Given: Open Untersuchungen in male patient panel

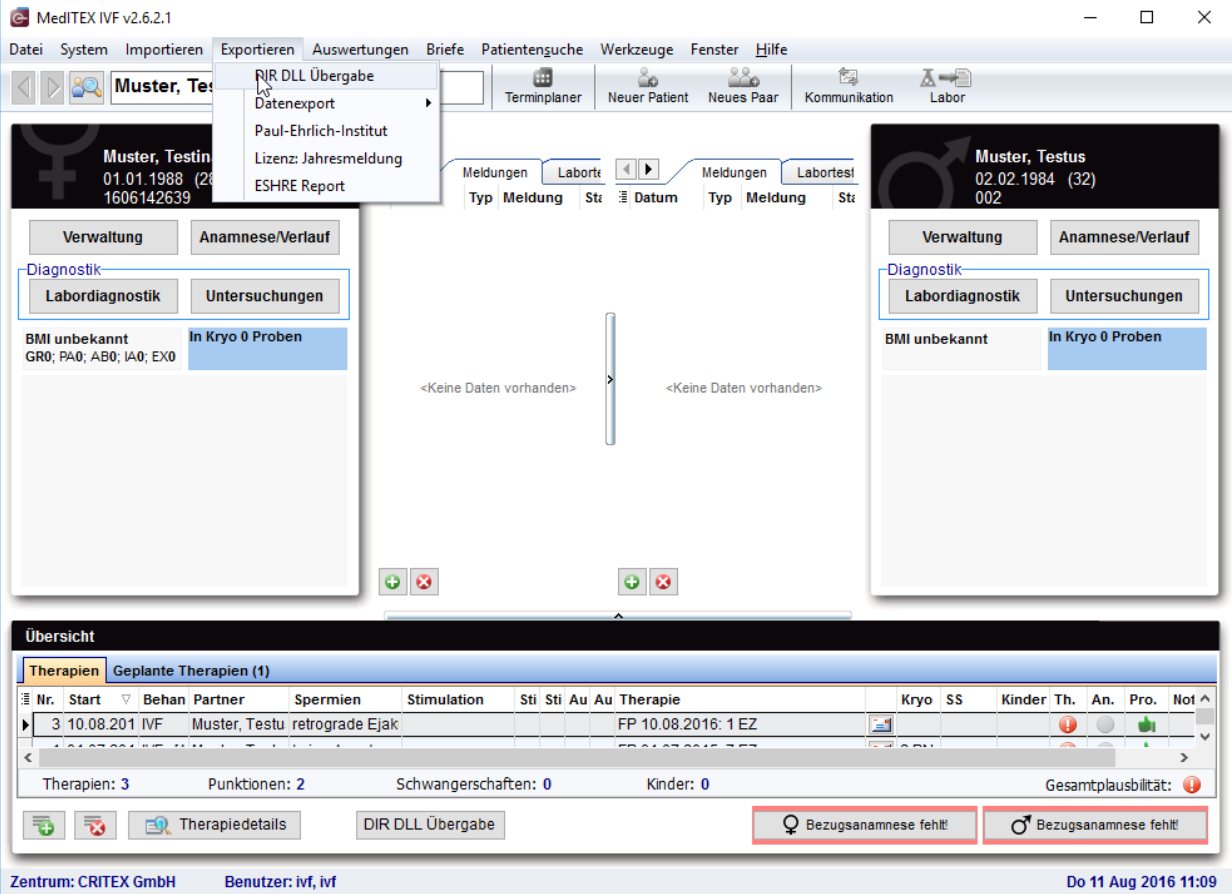Looking at the screenshot, I should (1124, 296).
